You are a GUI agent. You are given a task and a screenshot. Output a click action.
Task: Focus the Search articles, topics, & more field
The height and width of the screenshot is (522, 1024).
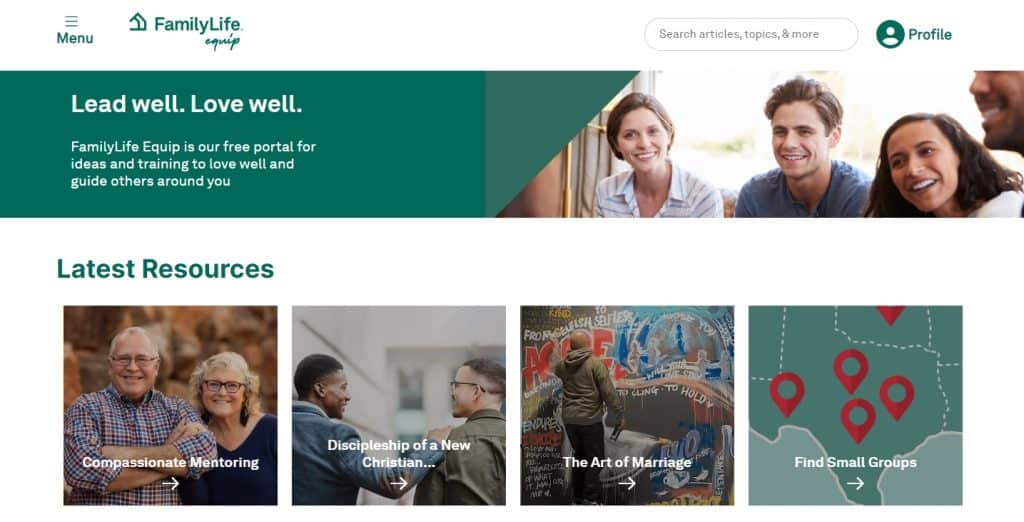[x=751, y=34]
